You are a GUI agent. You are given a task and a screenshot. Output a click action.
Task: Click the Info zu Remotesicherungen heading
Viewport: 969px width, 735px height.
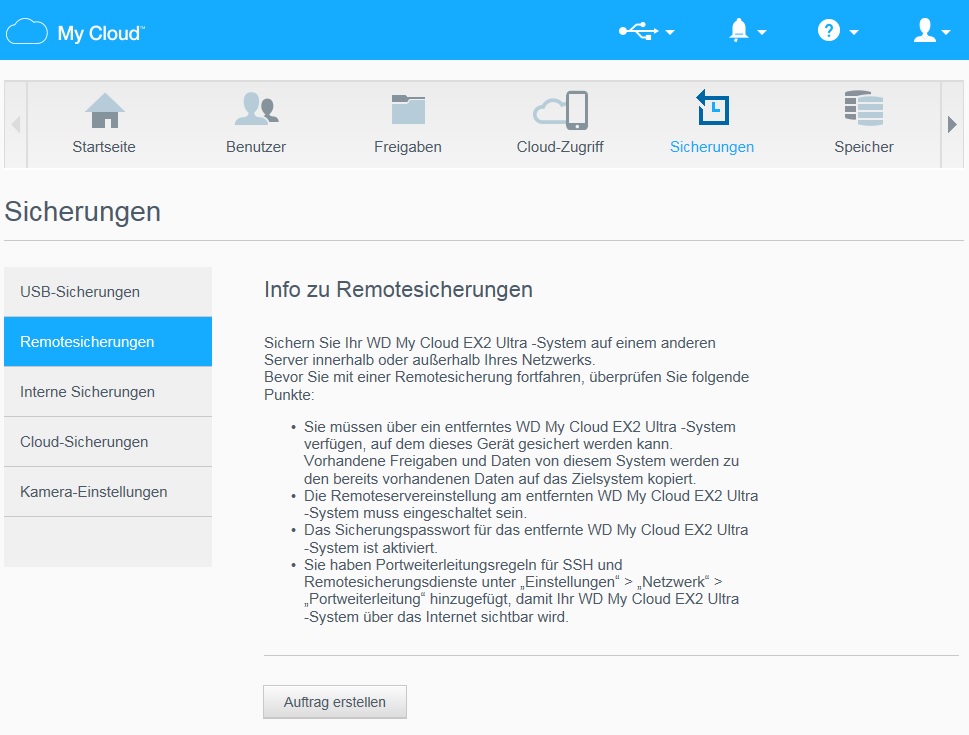coord(399,289)
